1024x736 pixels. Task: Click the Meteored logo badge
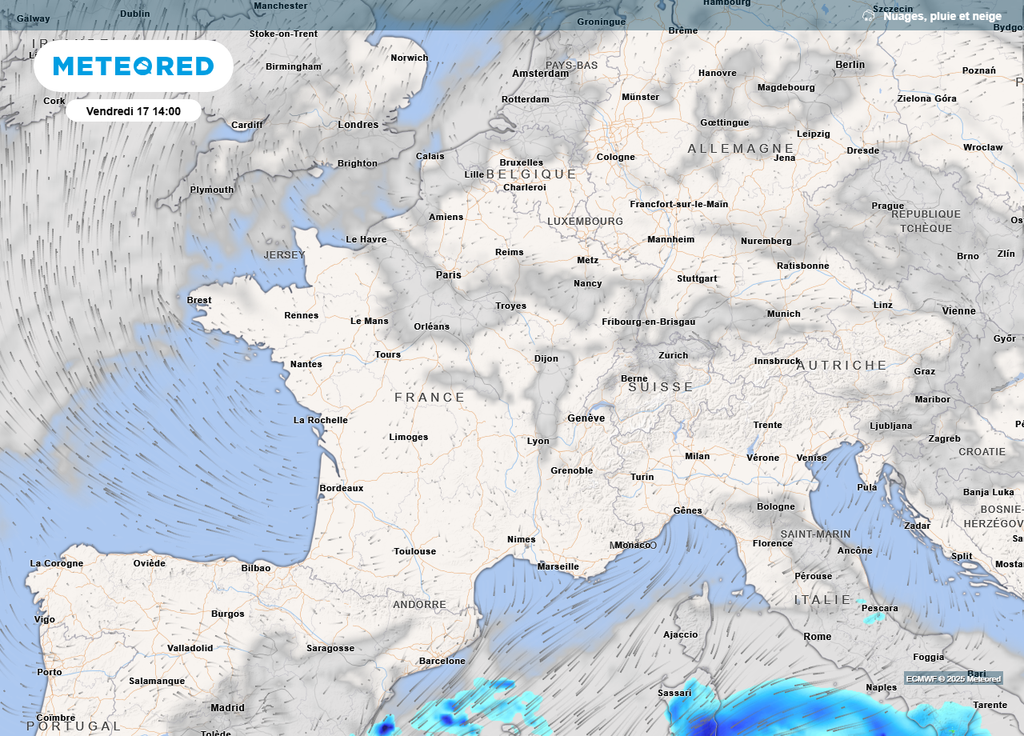tap(133, 66)
